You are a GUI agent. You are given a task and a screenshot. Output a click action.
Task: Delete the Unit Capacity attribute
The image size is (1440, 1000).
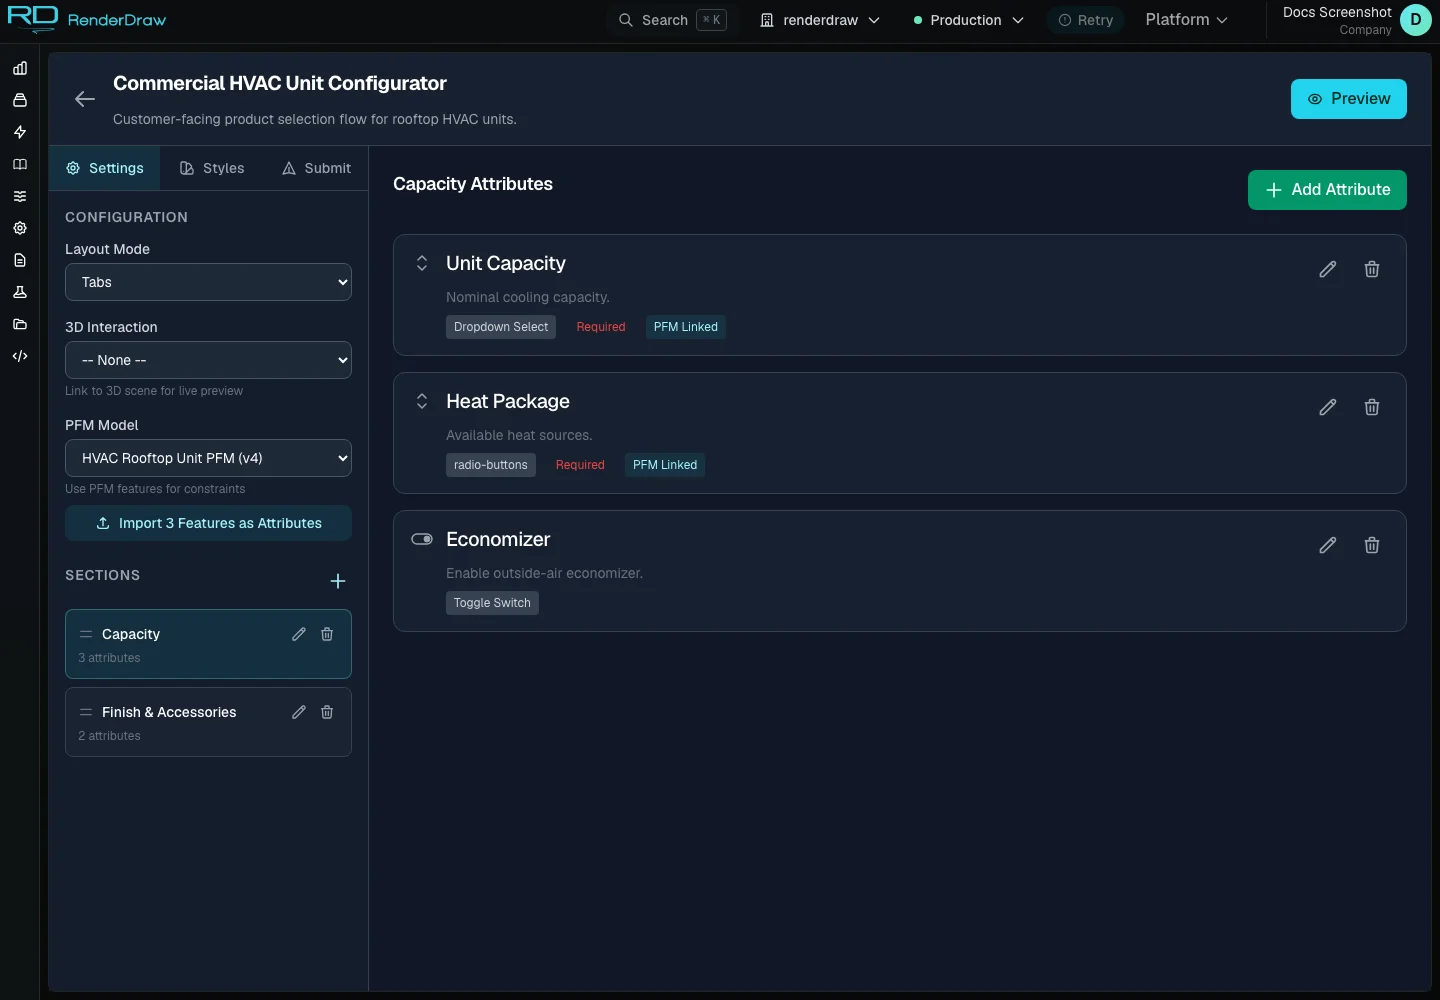tap(1372, 269)
